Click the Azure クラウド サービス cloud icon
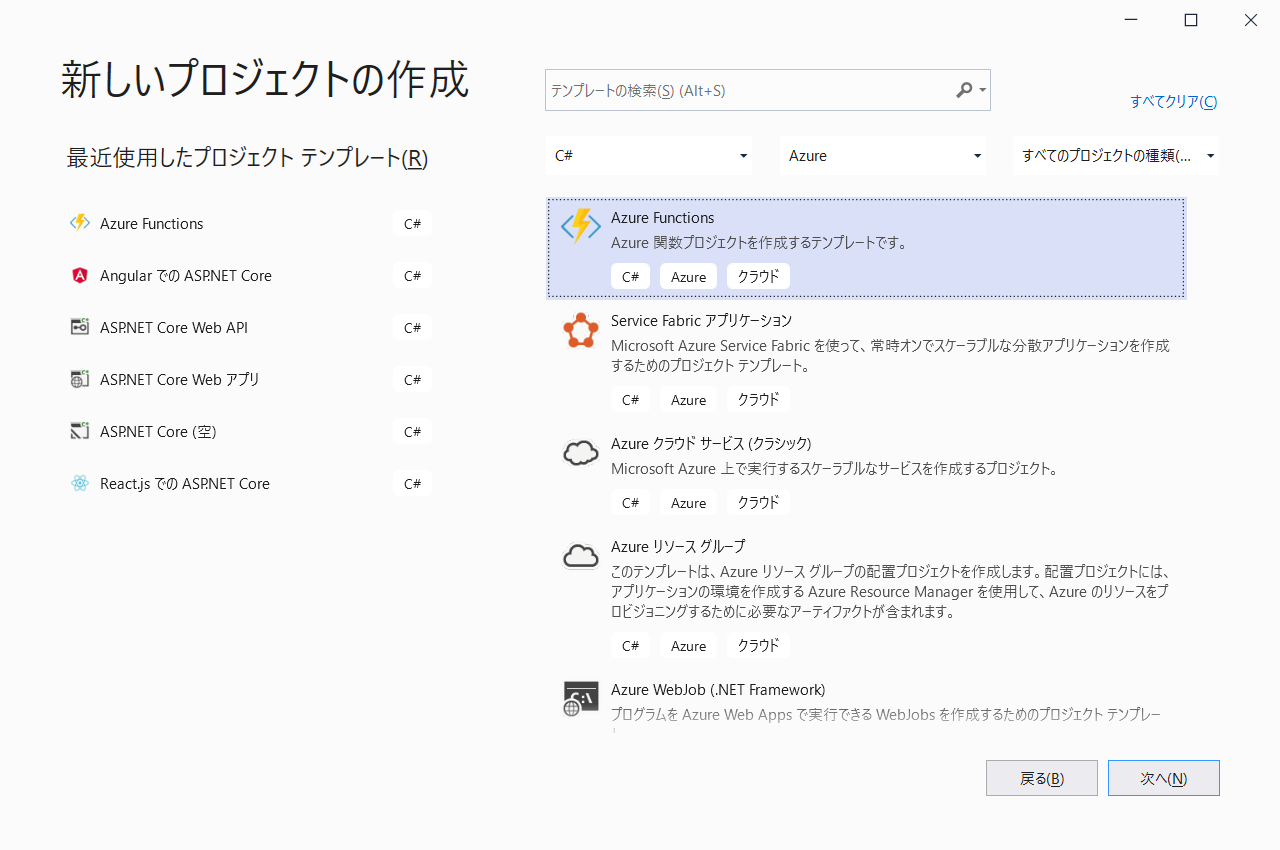1280x850 pixels. [x=581, y=454]
